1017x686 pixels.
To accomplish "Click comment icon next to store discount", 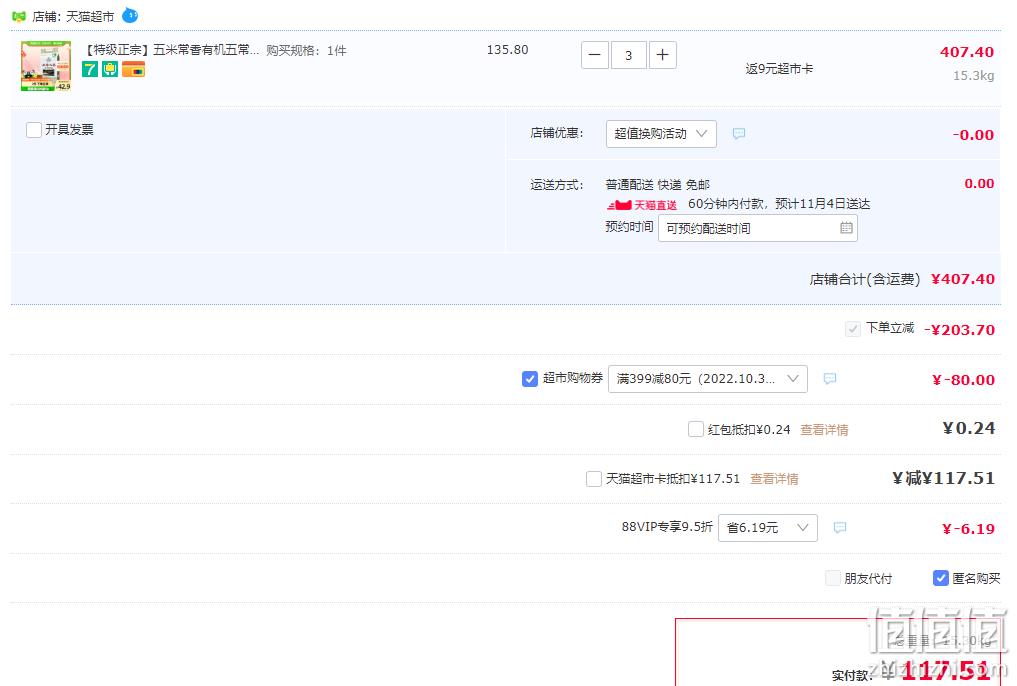I will 739,134.
